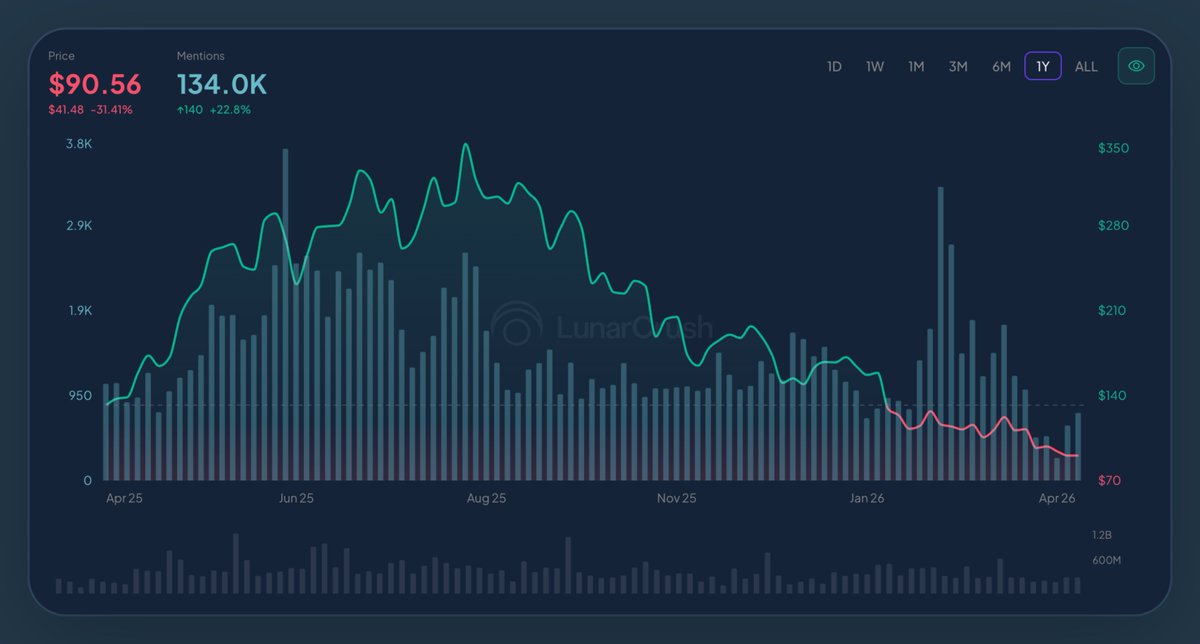Click the -31.41% price change text
Image resolution: width=1200 pixels, height=644 pixels.
(110, 109)
